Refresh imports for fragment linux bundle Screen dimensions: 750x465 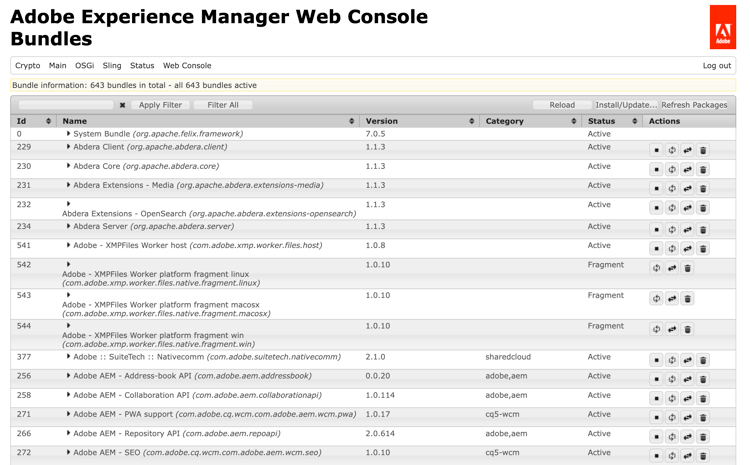(x=656, y=268)
